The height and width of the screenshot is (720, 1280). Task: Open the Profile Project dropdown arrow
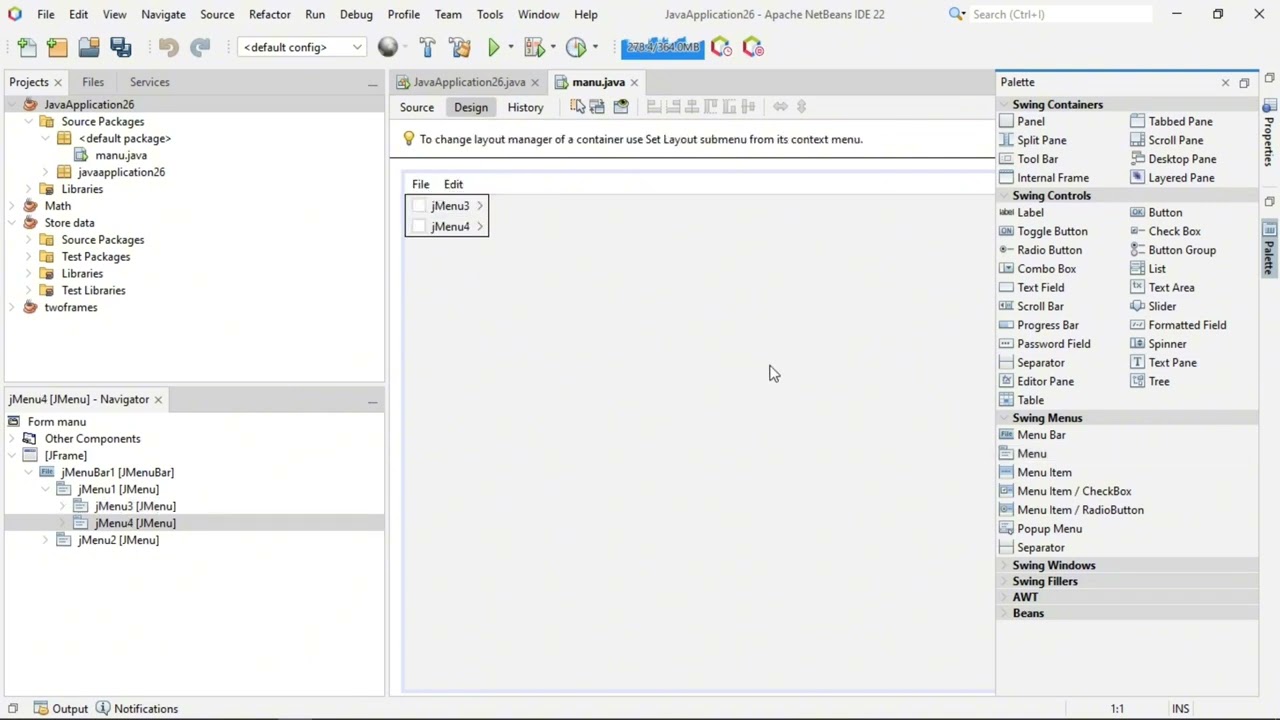[x=595, y=47]
